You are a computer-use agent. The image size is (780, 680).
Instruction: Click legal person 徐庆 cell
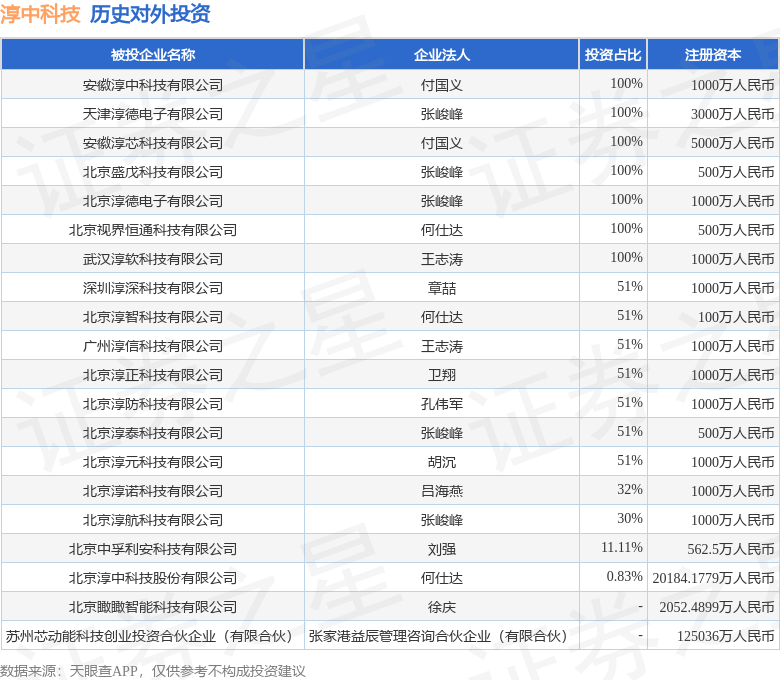442,607
